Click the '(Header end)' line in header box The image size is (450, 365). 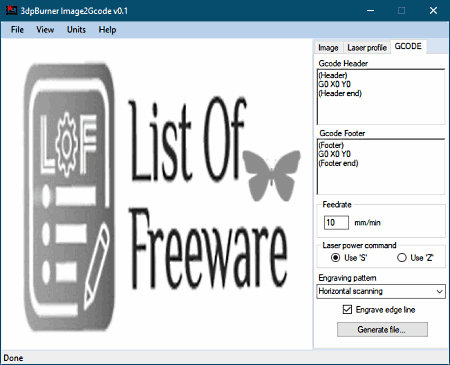340,93
